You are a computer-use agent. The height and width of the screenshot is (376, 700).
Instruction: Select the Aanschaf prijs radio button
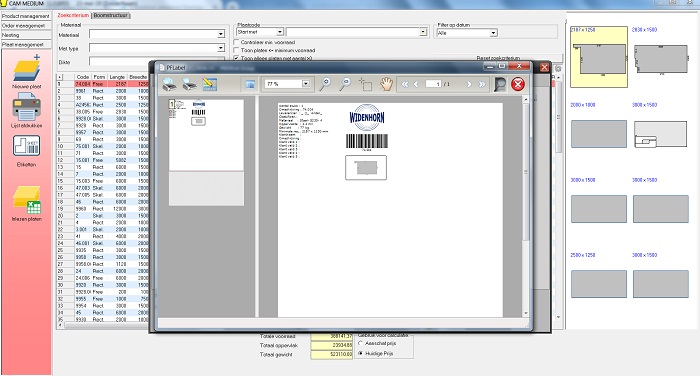click(x=361, y=343)
